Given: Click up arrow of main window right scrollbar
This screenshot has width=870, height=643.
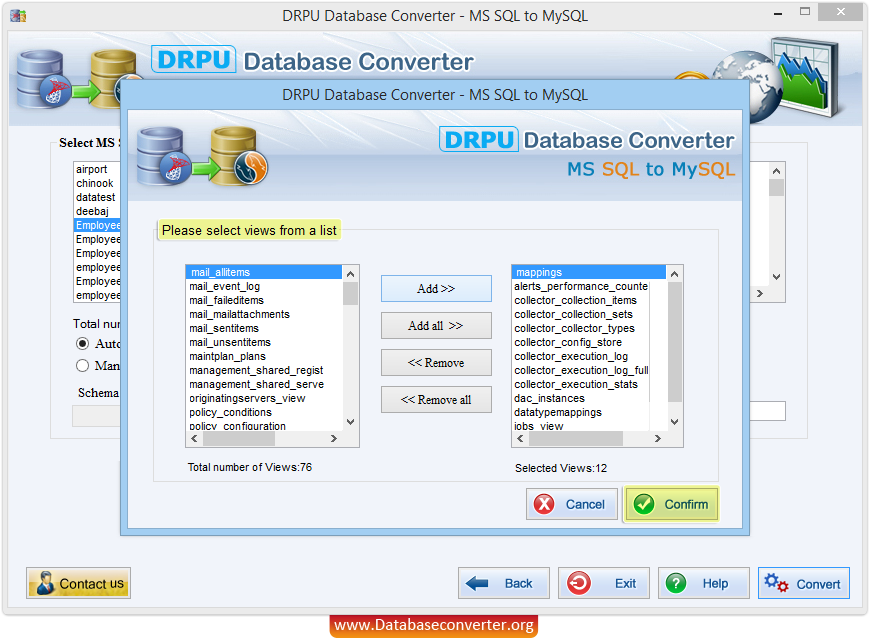Looking at the screenshot, I should pos(777,171).
